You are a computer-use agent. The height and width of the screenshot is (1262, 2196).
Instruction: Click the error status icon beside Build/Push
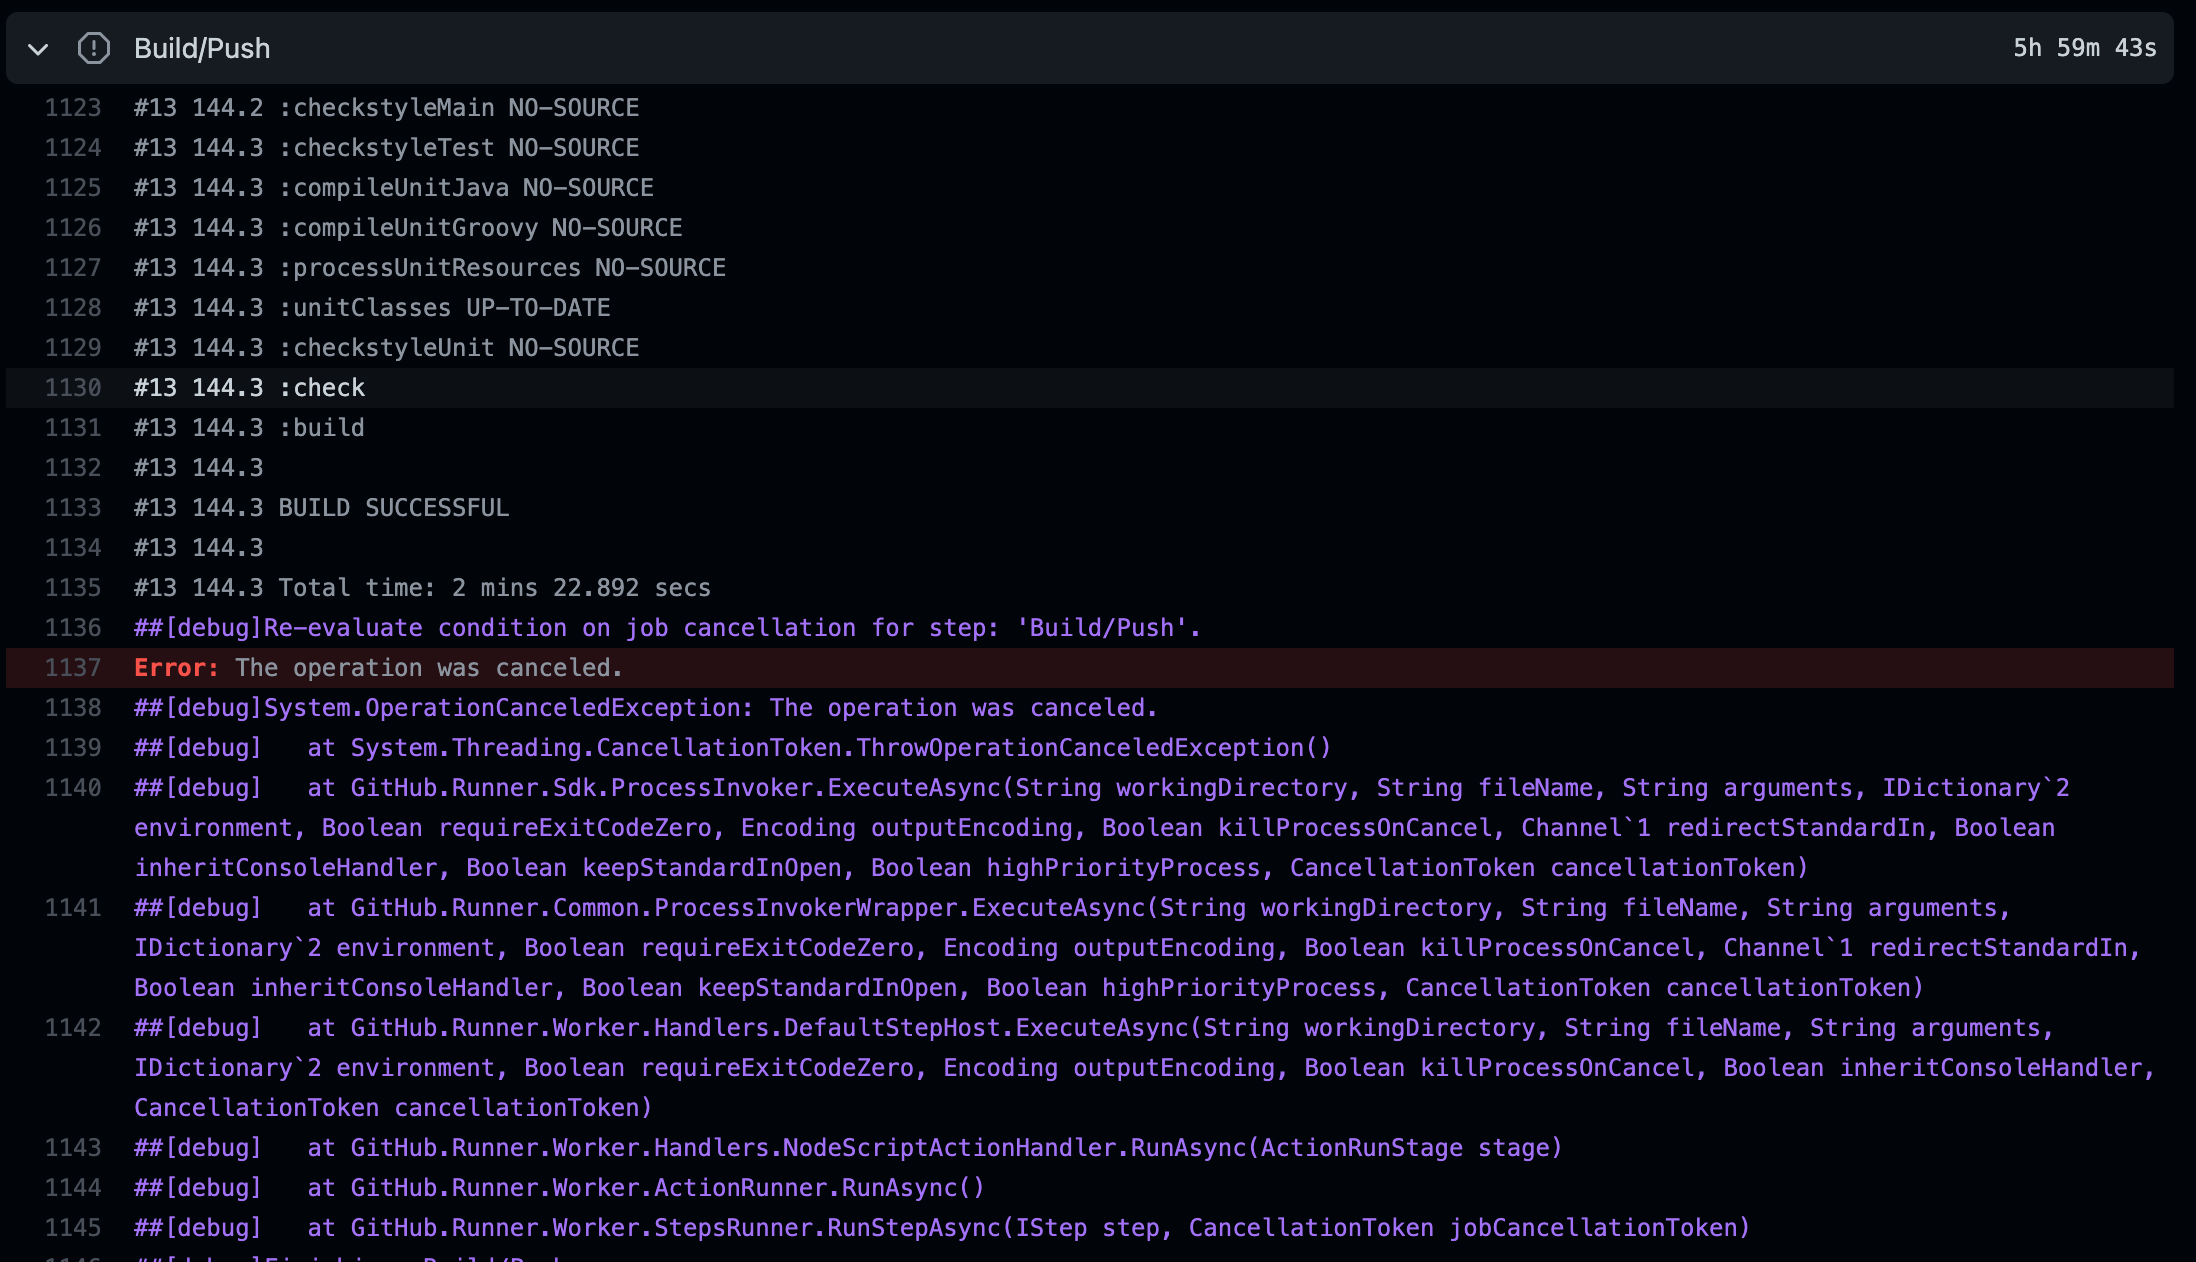pyautogui.click(x=93, y=47)
